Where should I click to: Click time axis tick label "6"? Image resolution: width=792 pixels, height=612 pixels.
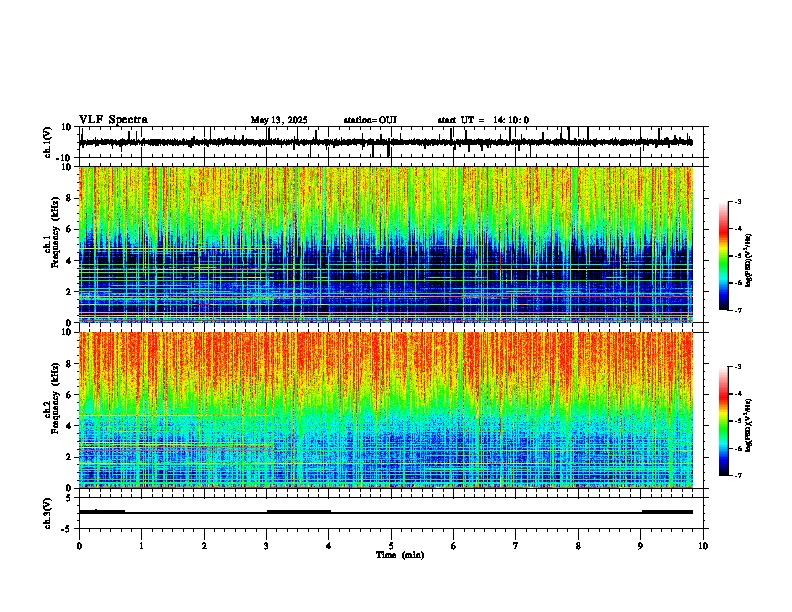click(454, 546)
